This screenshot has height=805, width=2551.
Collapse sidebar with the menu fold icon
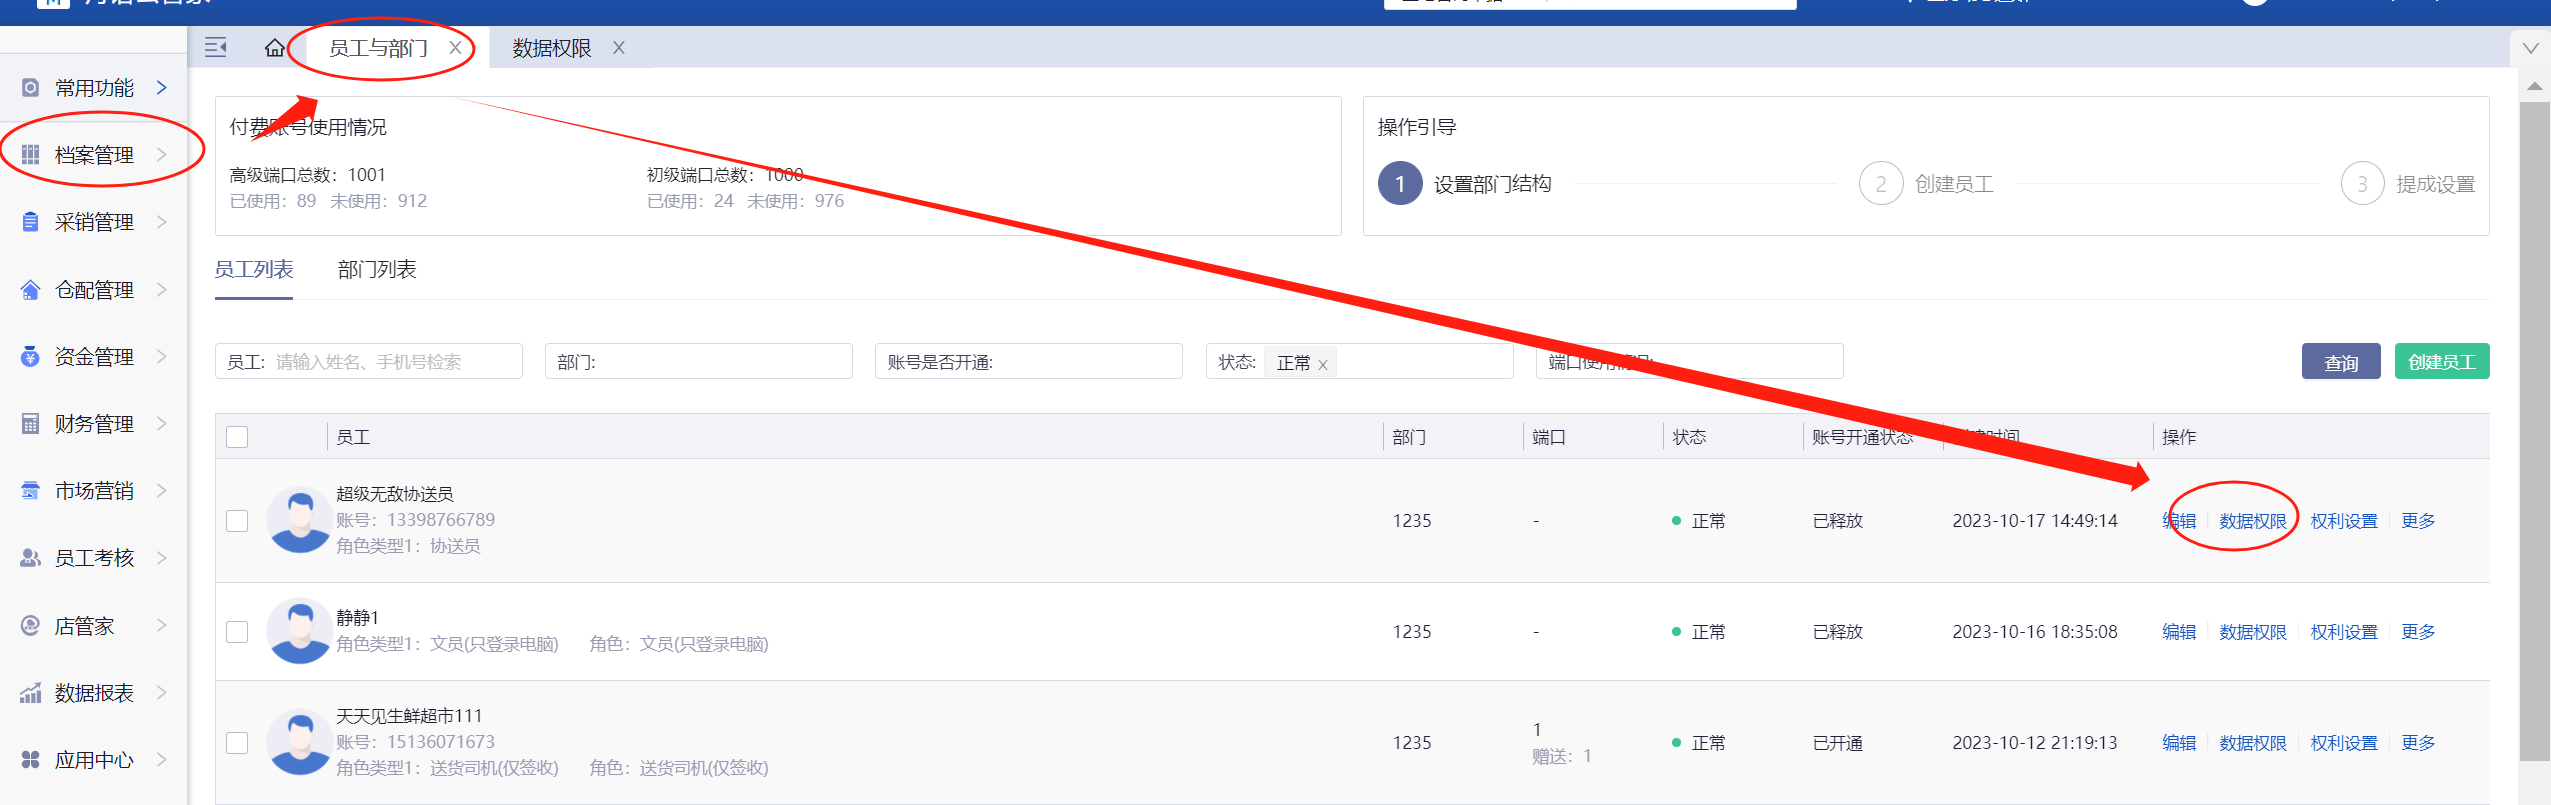click(x=216, y=47)
